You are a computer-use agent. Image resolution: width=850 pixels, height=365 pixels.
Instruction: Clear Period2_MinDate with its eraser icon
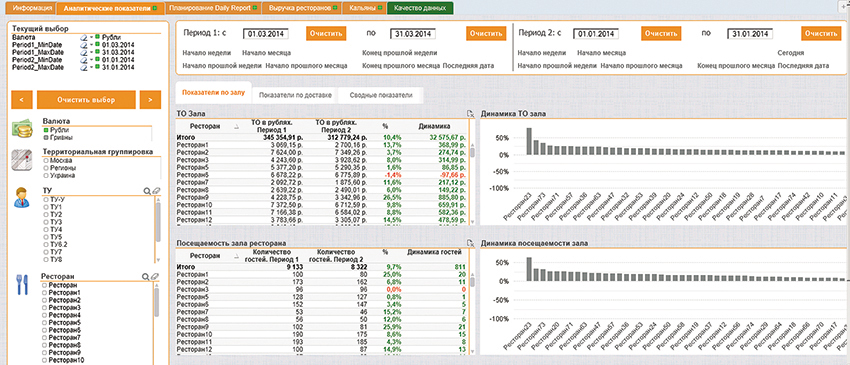click(83, 60)
